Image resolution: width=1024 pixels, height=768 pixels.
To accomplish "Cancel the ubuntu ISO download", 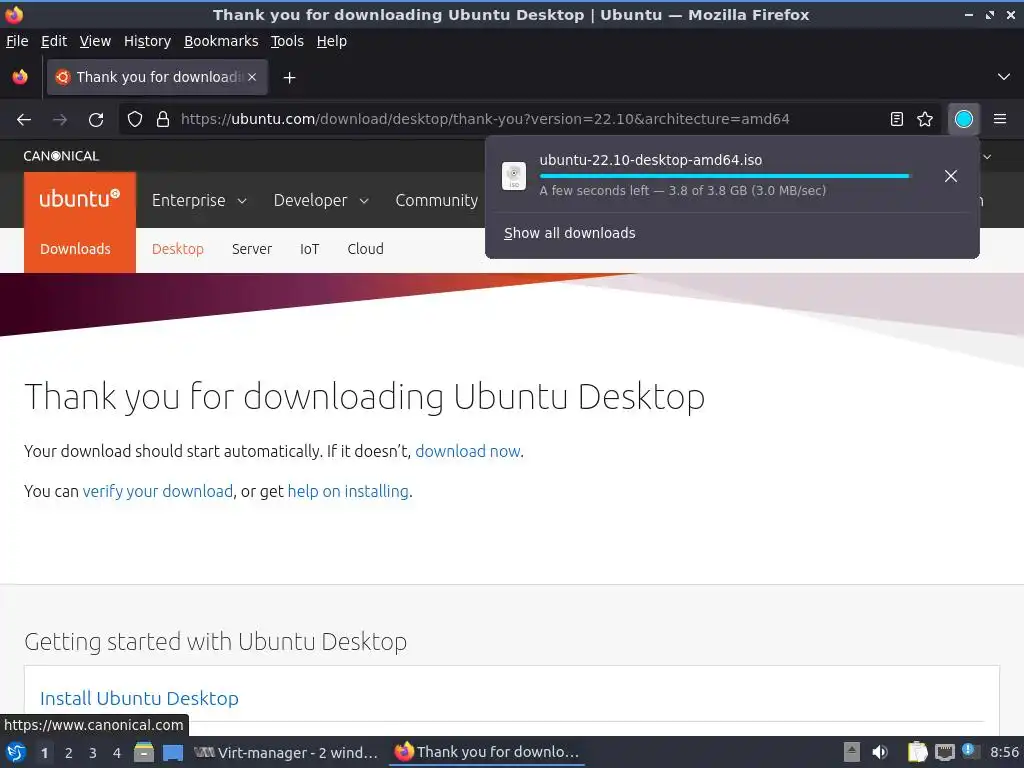I will (951, 176).
